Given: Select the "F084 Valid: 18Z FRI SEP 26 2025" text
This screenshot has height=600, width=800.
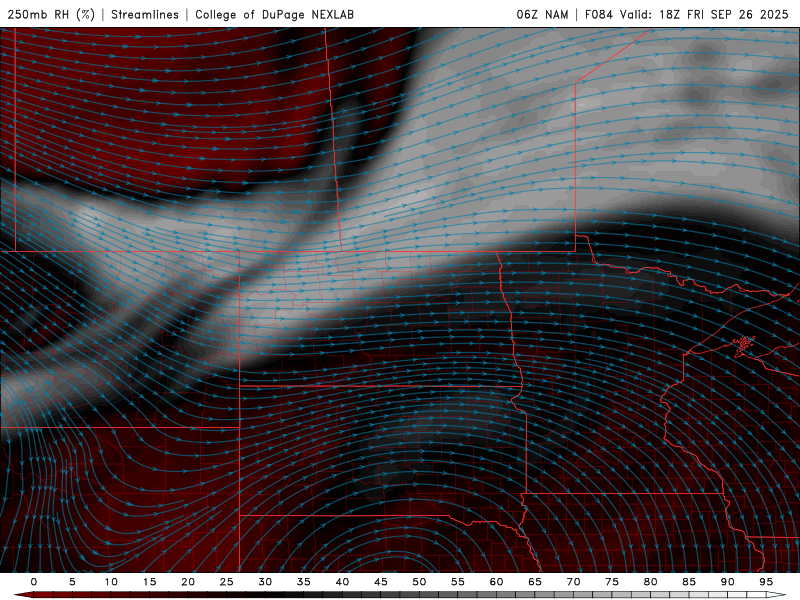Looking at the screenshot, I should (x=687, y=14).
